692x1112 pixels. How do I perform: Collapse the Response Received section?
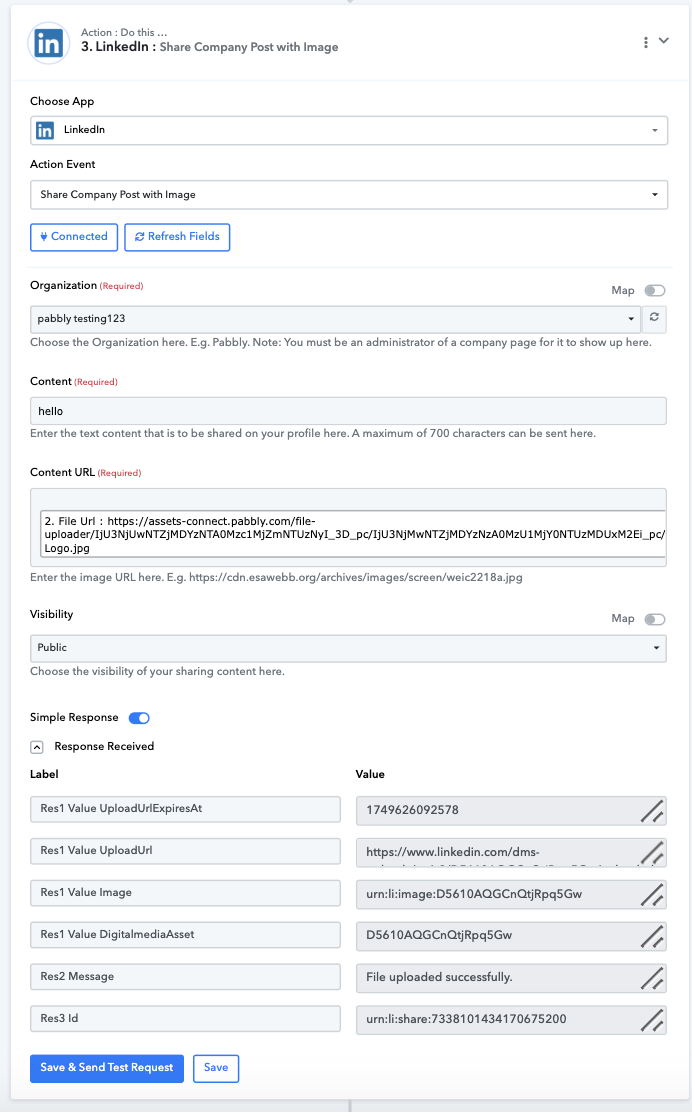(37, 747)
